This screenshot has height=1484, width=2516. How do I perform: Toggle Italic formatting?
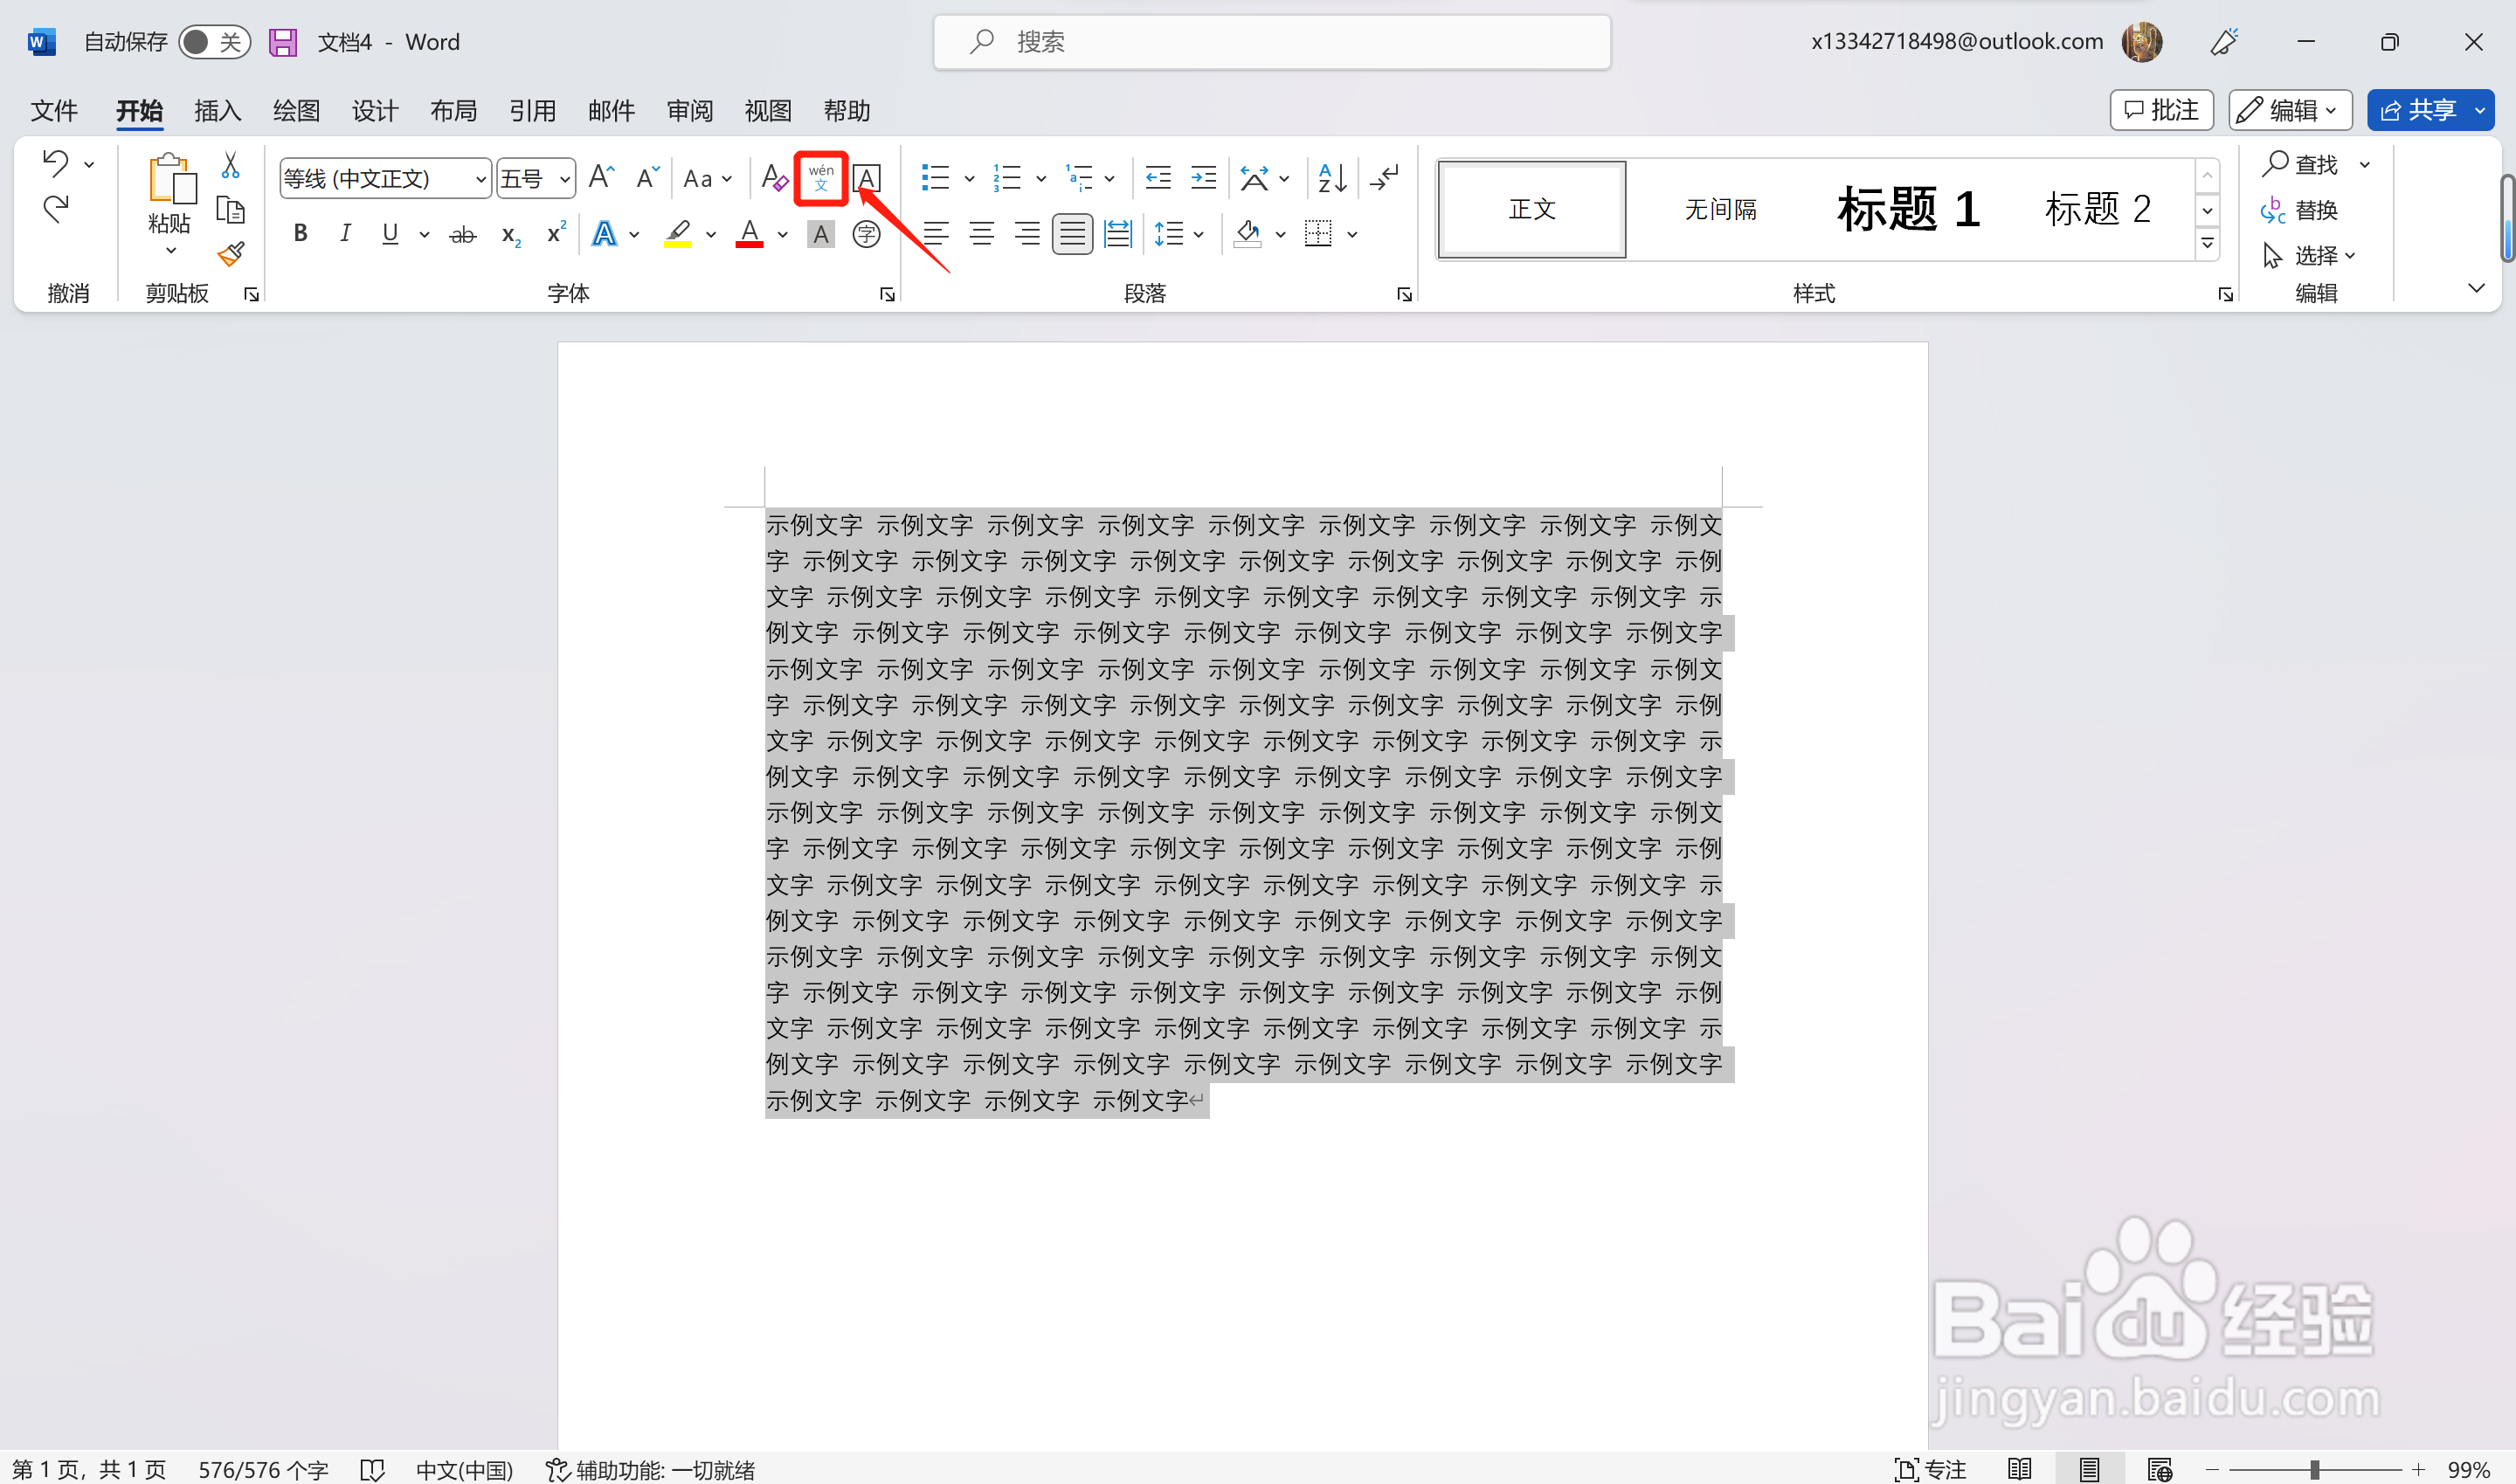[345, 234]
